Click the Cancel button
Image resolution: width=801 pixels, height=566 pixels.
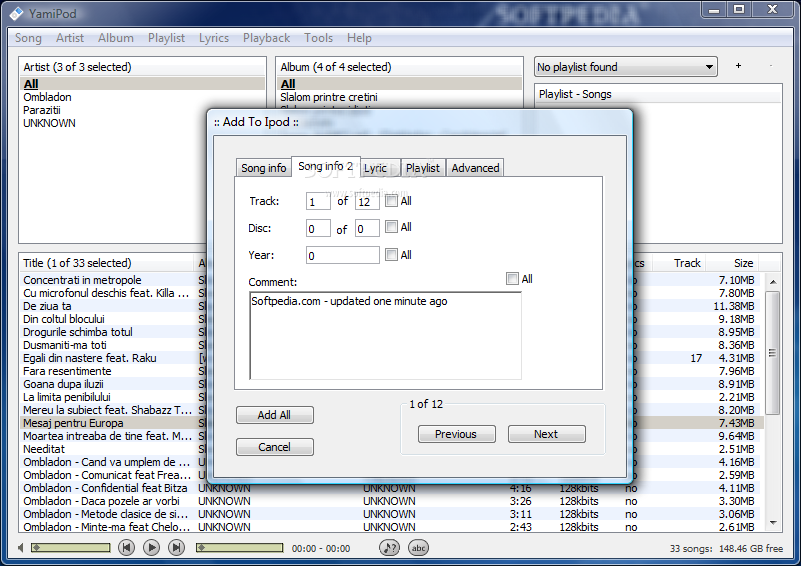click(274, 447)
